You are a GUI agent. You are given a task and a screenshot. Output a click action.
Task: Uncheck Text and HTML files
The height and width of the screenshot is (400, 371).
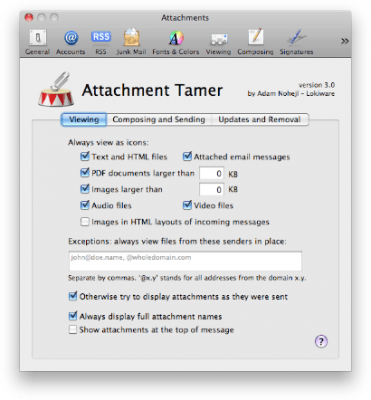point(85,156)
